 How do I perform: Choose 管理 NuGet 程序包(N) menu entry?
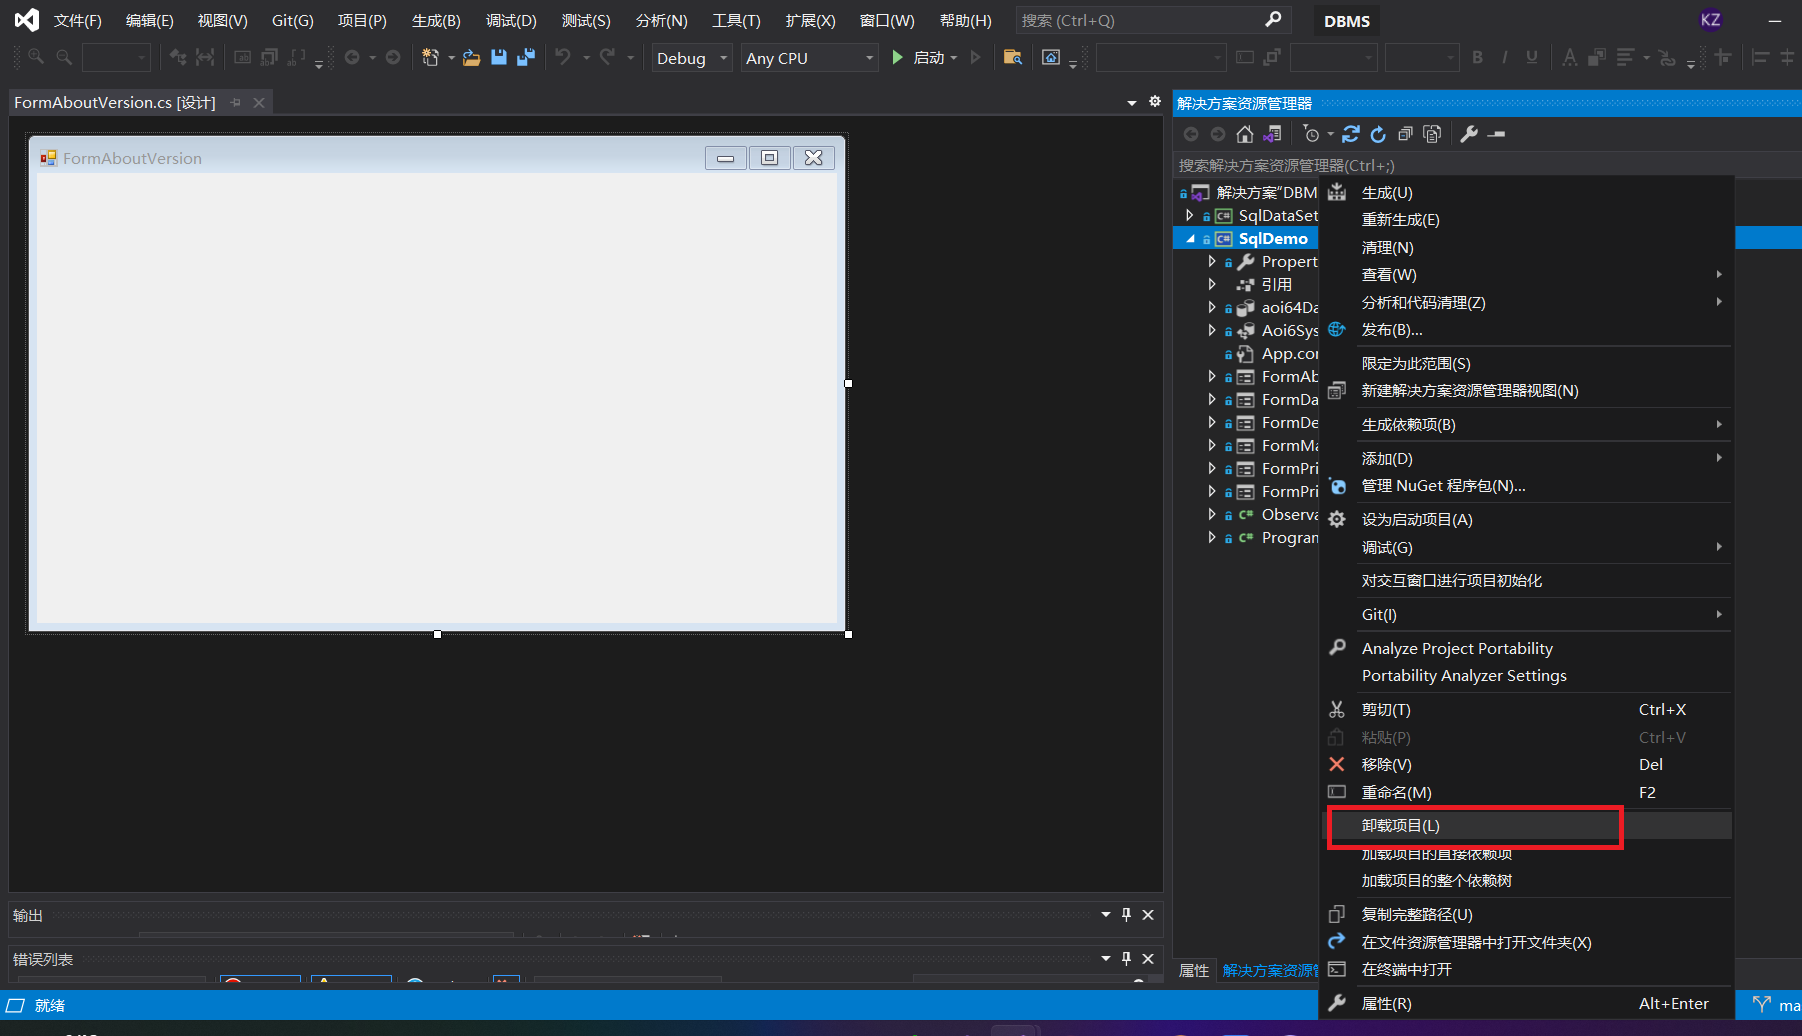point(1527,486)
